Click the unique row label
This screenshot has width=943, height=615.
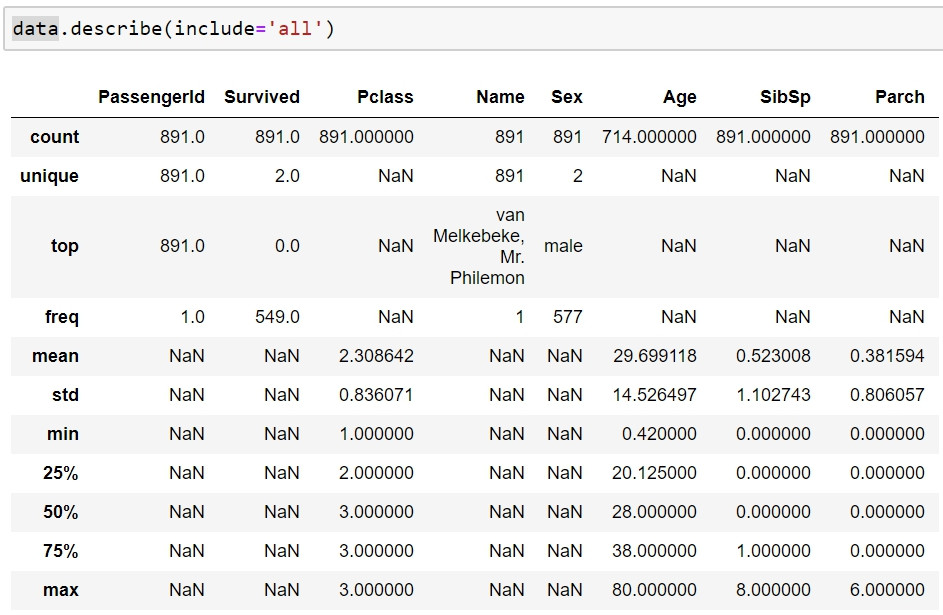click(x=49, y=176)
